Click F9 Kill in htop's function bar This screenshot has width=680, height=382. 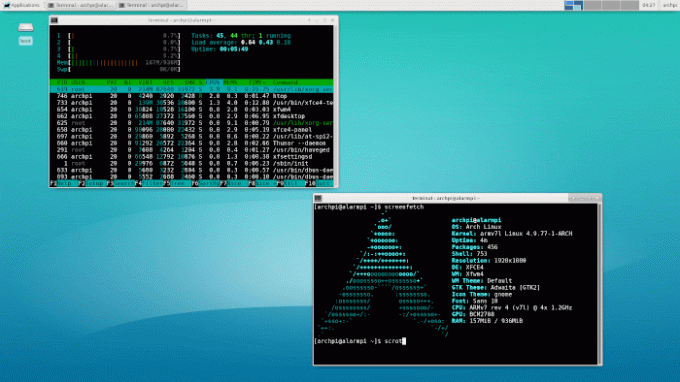[x=290, y=183]
